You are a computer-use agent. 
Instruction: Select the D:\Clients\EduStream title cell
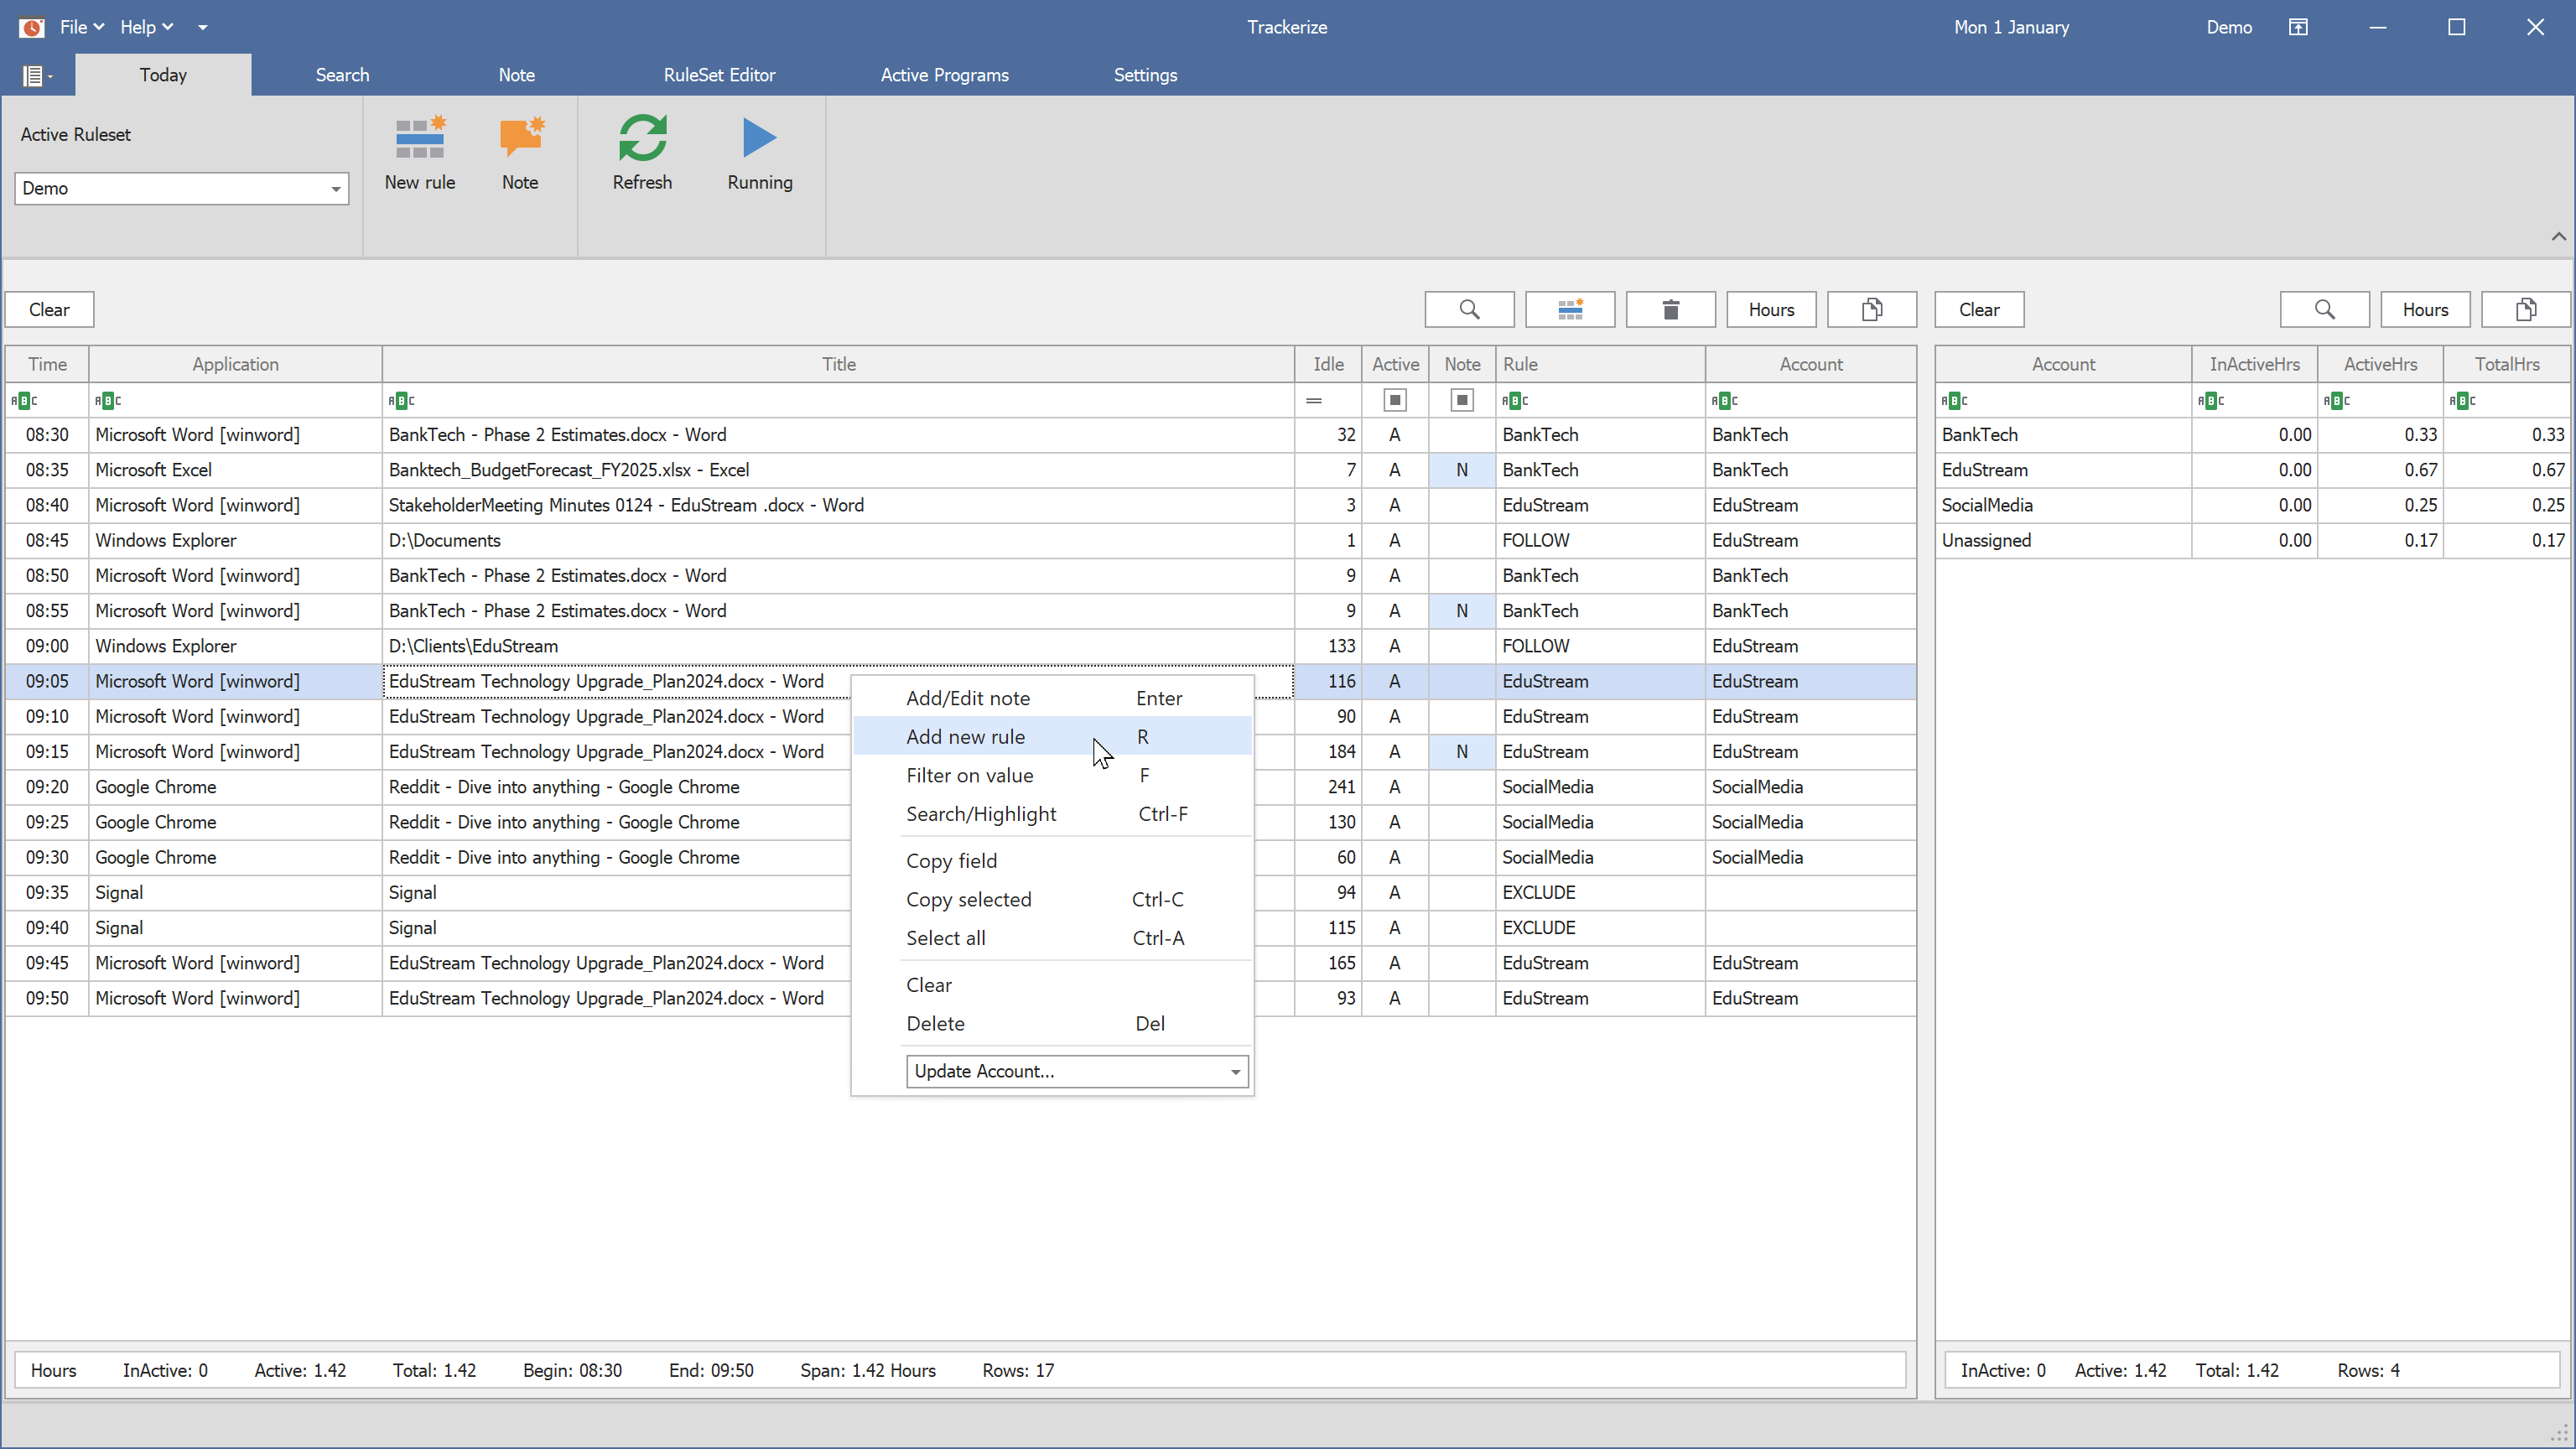(838, 646)
